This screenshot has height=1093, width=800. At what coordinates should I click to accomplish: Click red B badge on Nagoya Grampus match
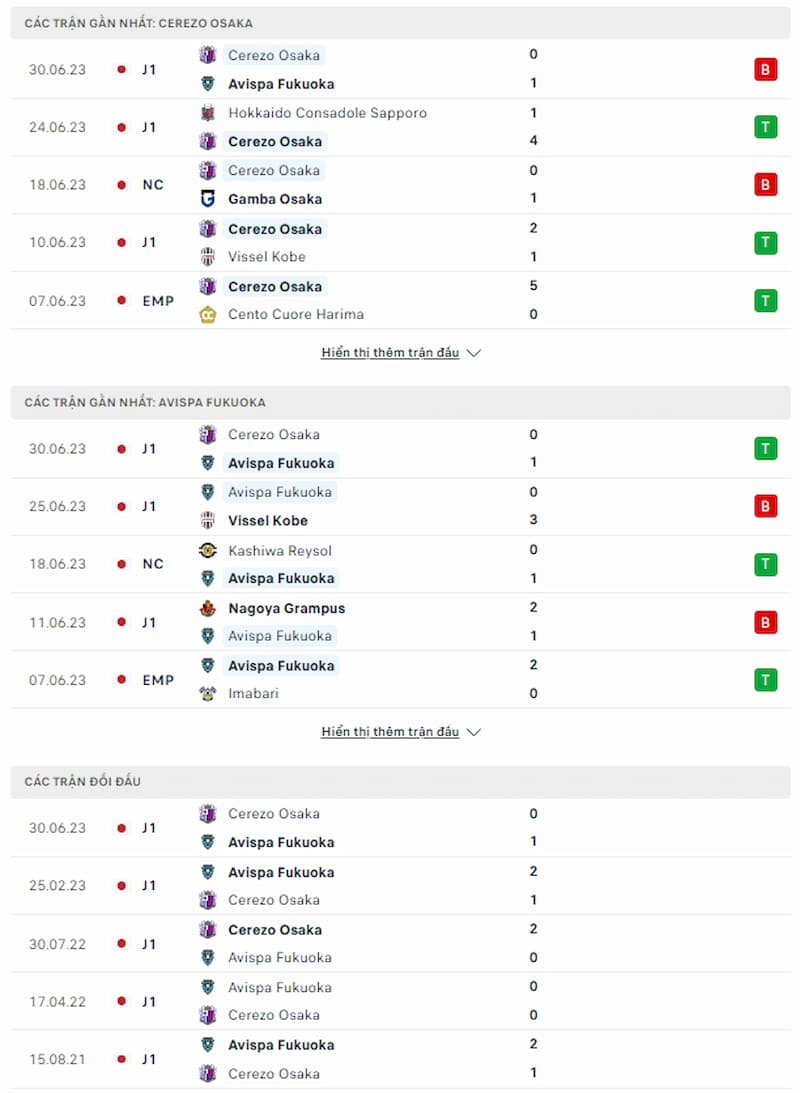pos(765,622)
